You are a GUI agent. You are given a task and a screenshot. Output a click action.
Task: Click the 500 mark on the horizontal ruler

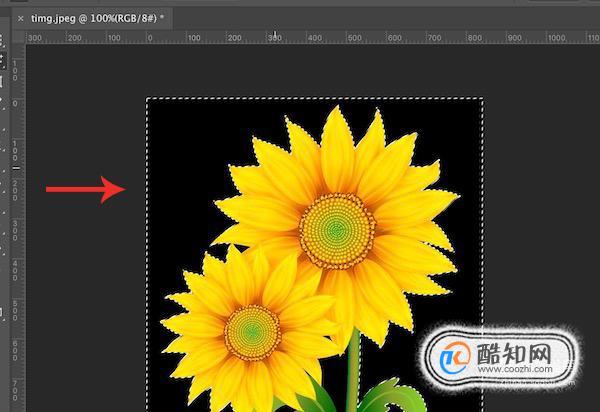coord(354,38)
